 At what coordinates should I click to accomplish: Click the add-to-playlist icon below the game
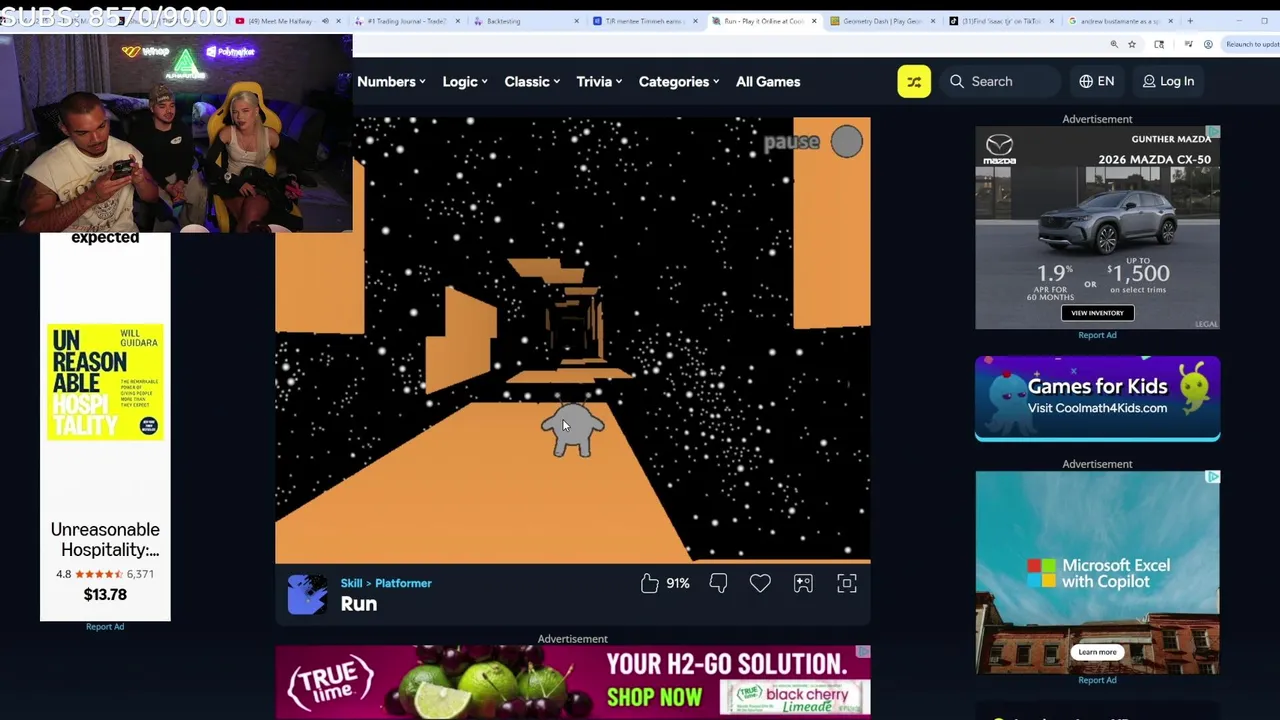803,583
